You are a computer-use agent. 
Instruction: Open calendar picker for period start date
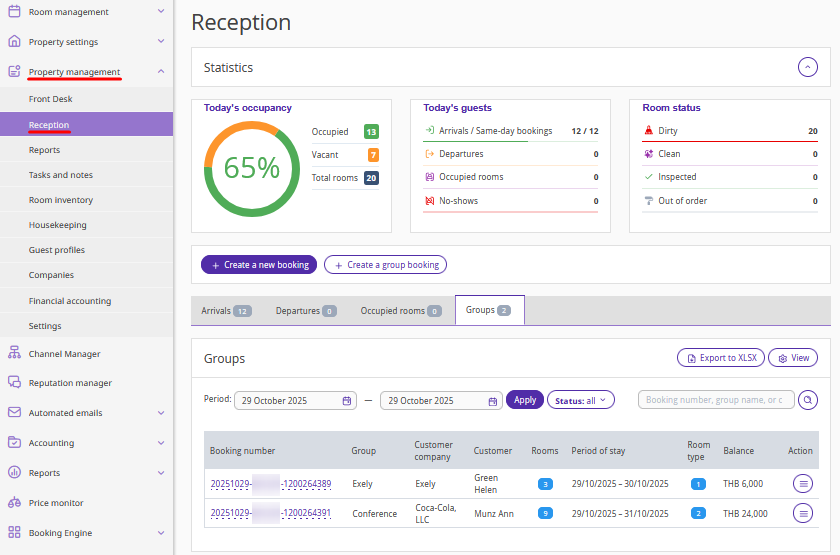347,400
